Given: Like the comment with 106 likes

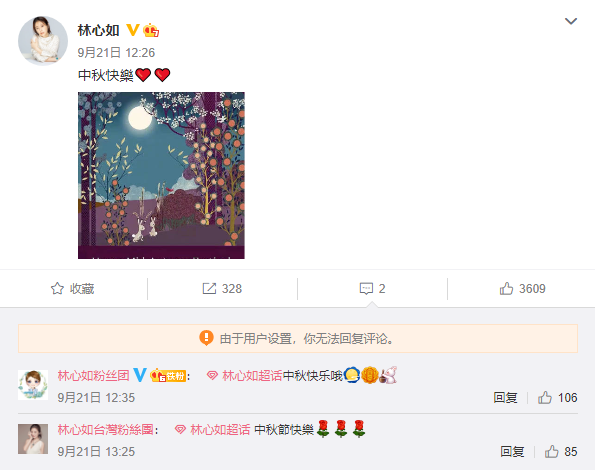Looking at the screenshot, I should coord(557,398).
